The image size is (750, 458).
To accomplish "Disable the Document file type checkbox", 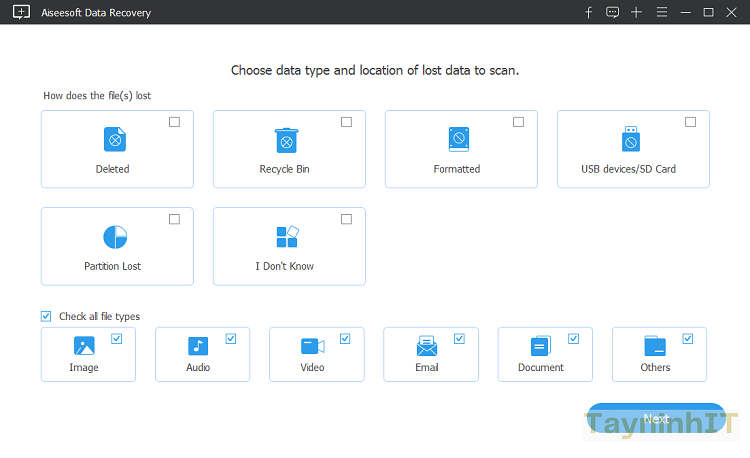I will [x=574, y=339].
